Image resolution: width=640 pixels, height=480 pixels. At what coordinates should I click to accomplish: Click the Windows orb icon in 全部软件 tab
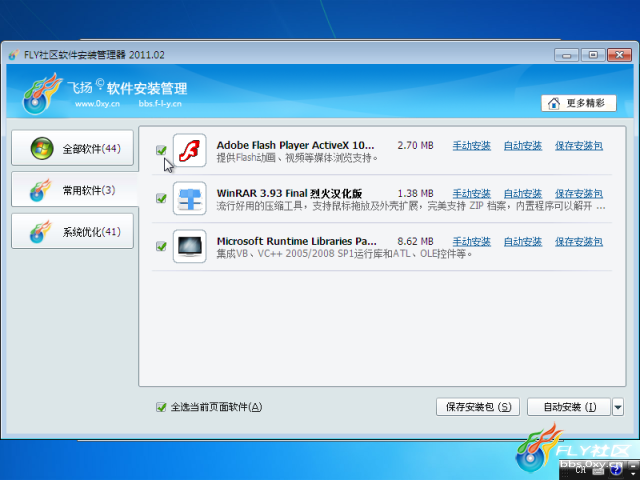[42, 148]
